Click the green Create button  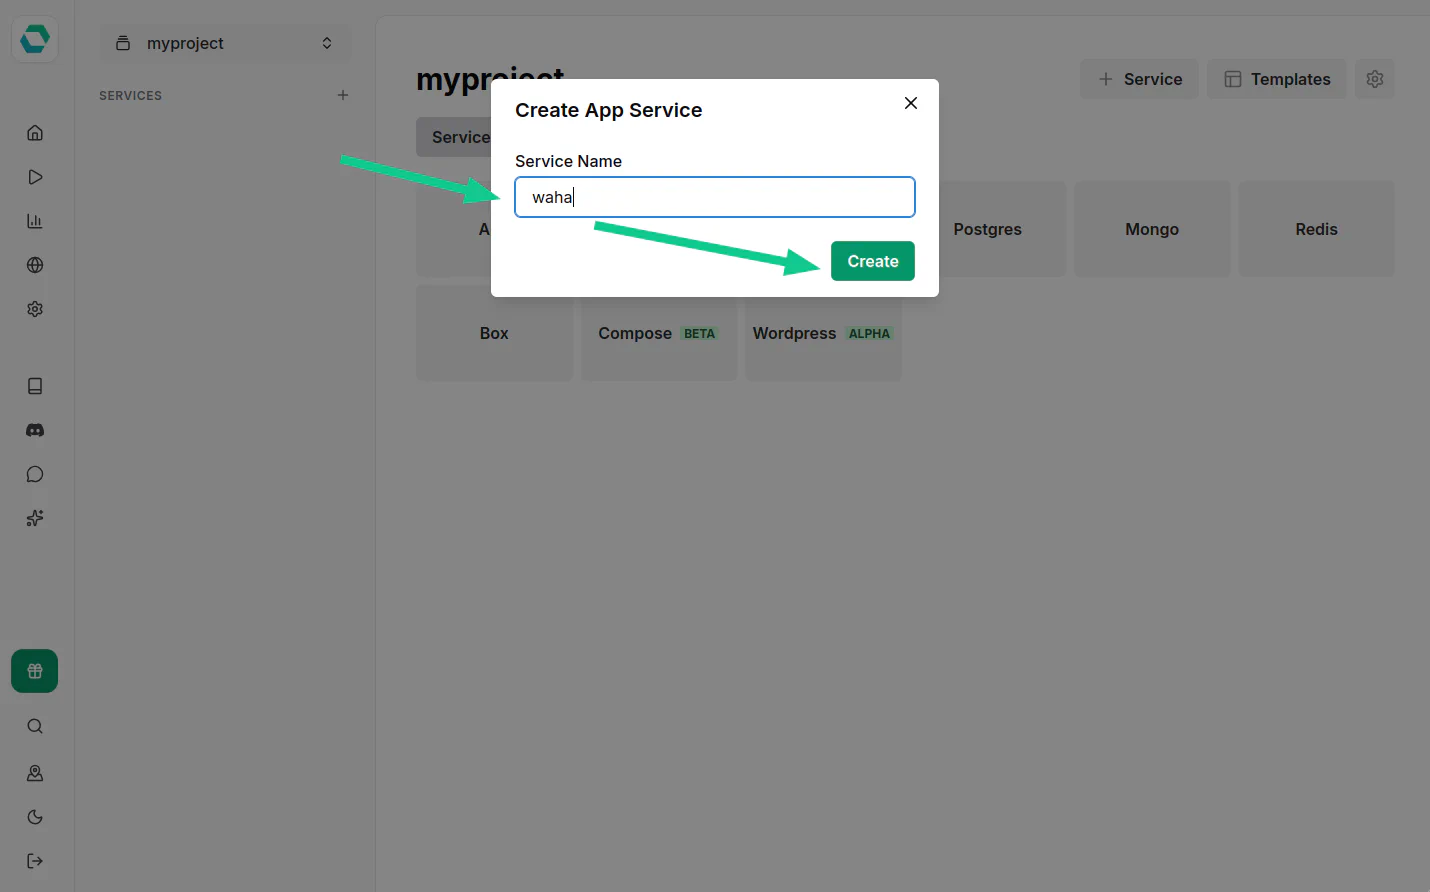click(x=872, y=261)
